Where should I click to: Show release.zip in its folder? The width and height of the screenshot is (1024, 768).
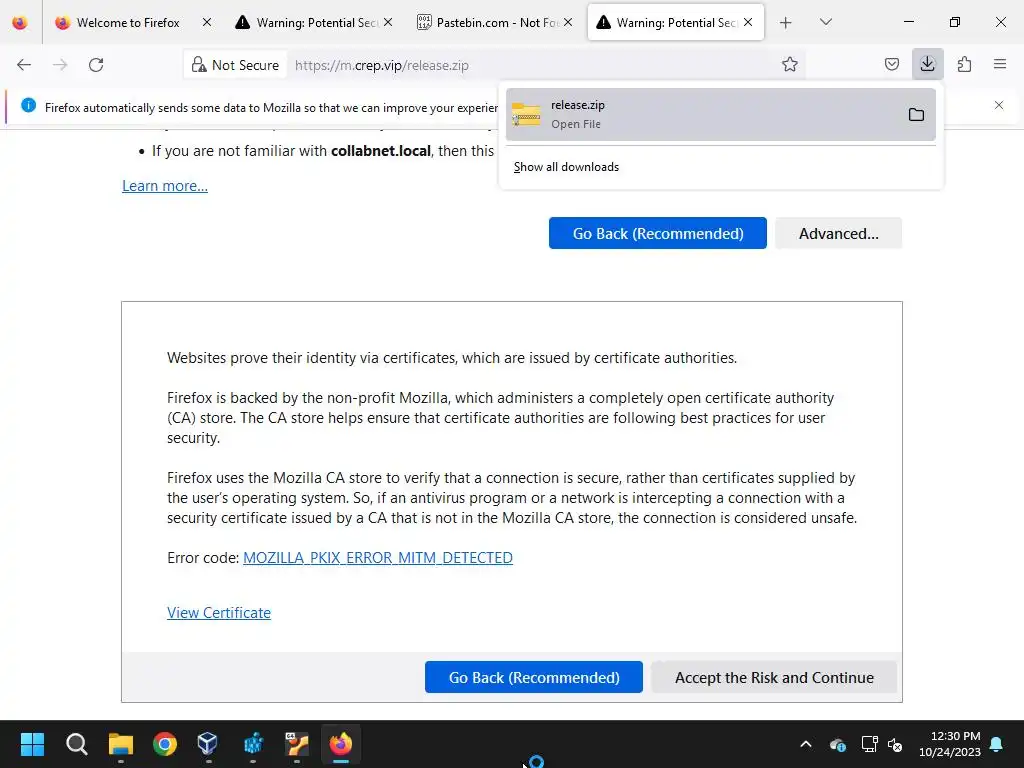point(916,115)
